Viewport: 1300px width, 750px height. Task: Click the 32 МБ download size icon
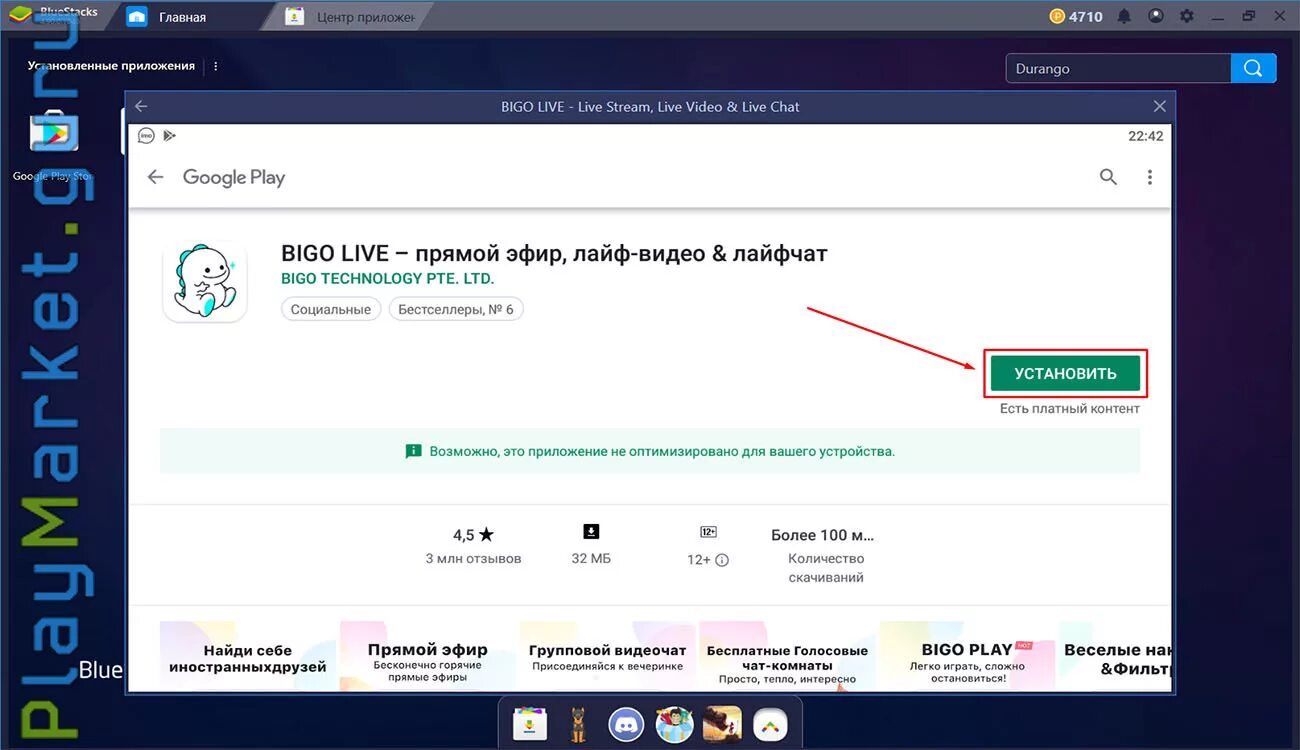pos(591,531)
